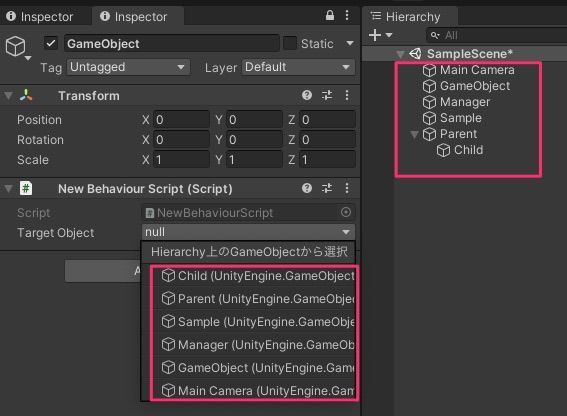This screenshot has height=416, width=567.
Task: Click the Transform component axes icon
Action: pyautogui.click(x=26, y=95)
